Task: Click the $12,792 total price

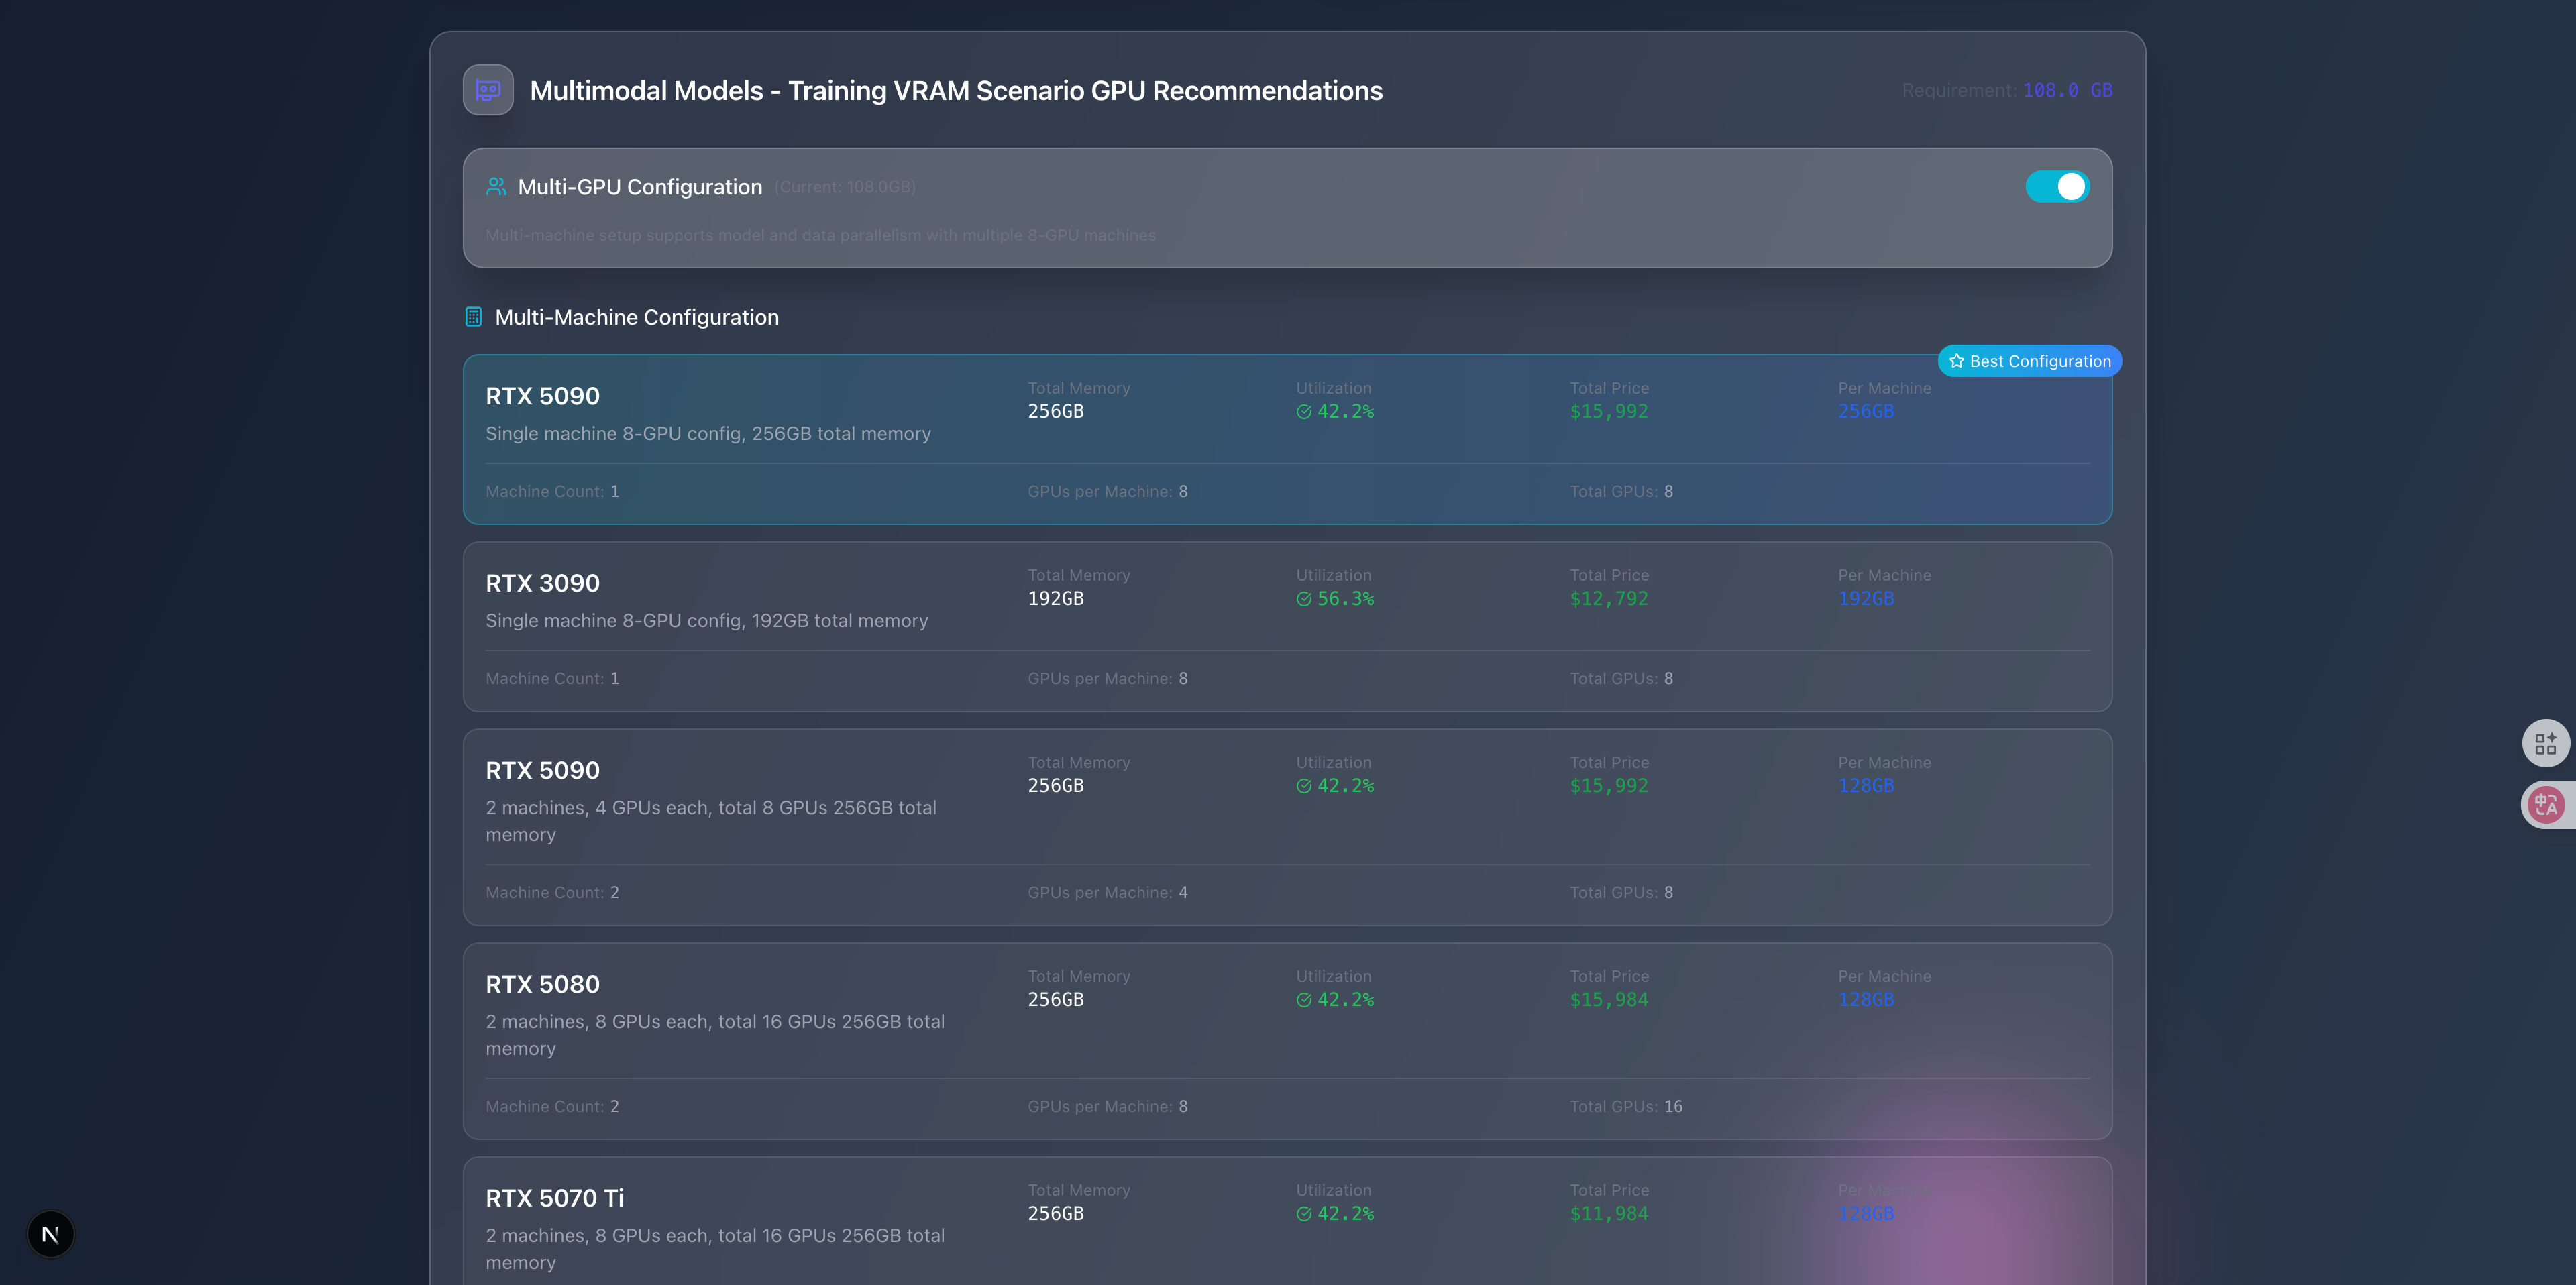Action: click(x=1609, y=598)
